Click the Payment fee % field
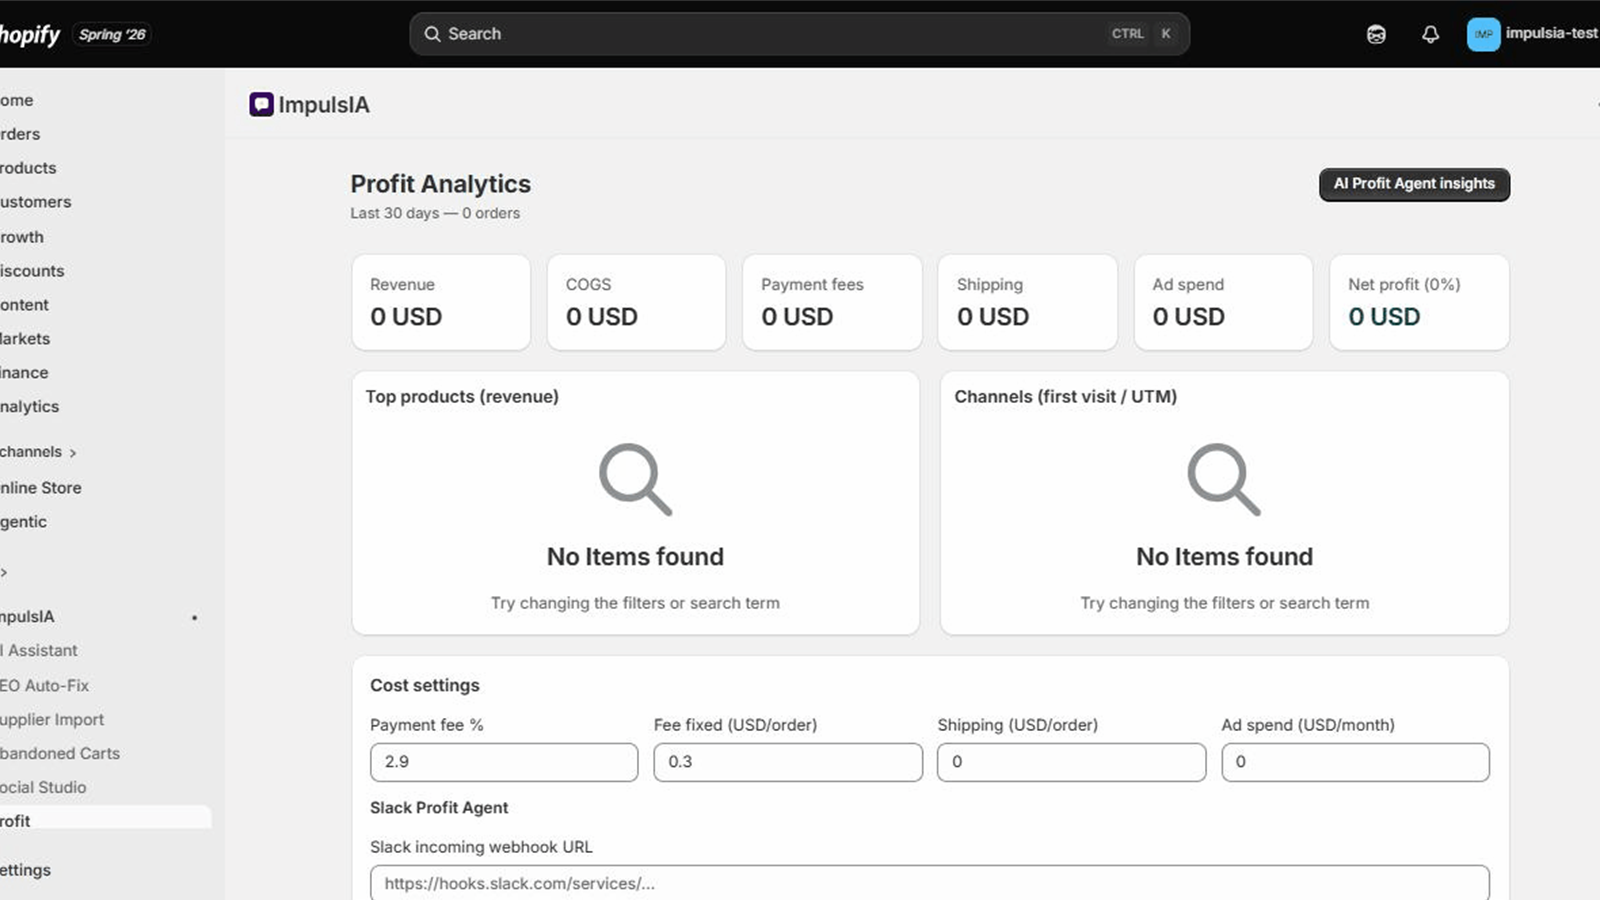Viewport: 1600px width, 900px height. (504, 762)
